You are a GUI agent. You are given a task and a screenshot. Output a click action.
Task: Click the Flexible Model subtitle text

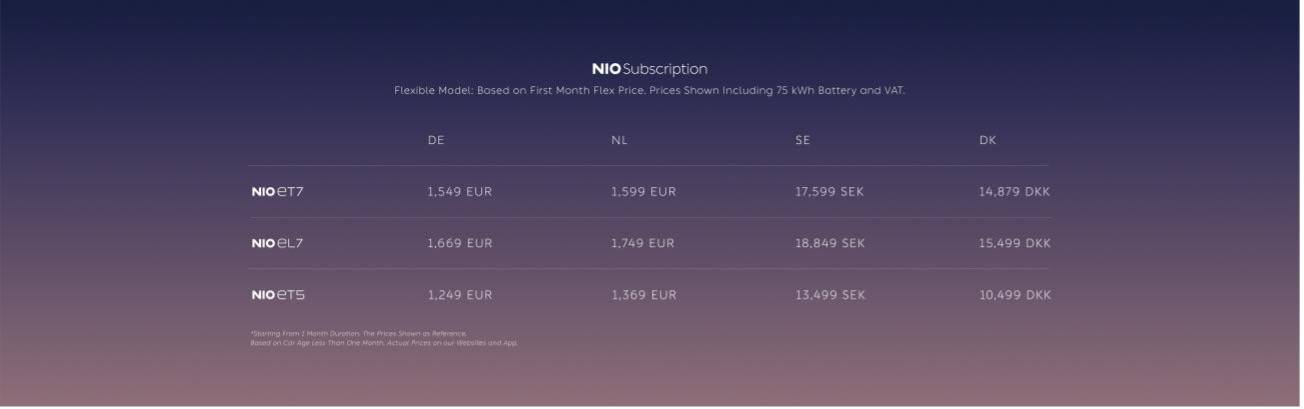pos(650,91)
